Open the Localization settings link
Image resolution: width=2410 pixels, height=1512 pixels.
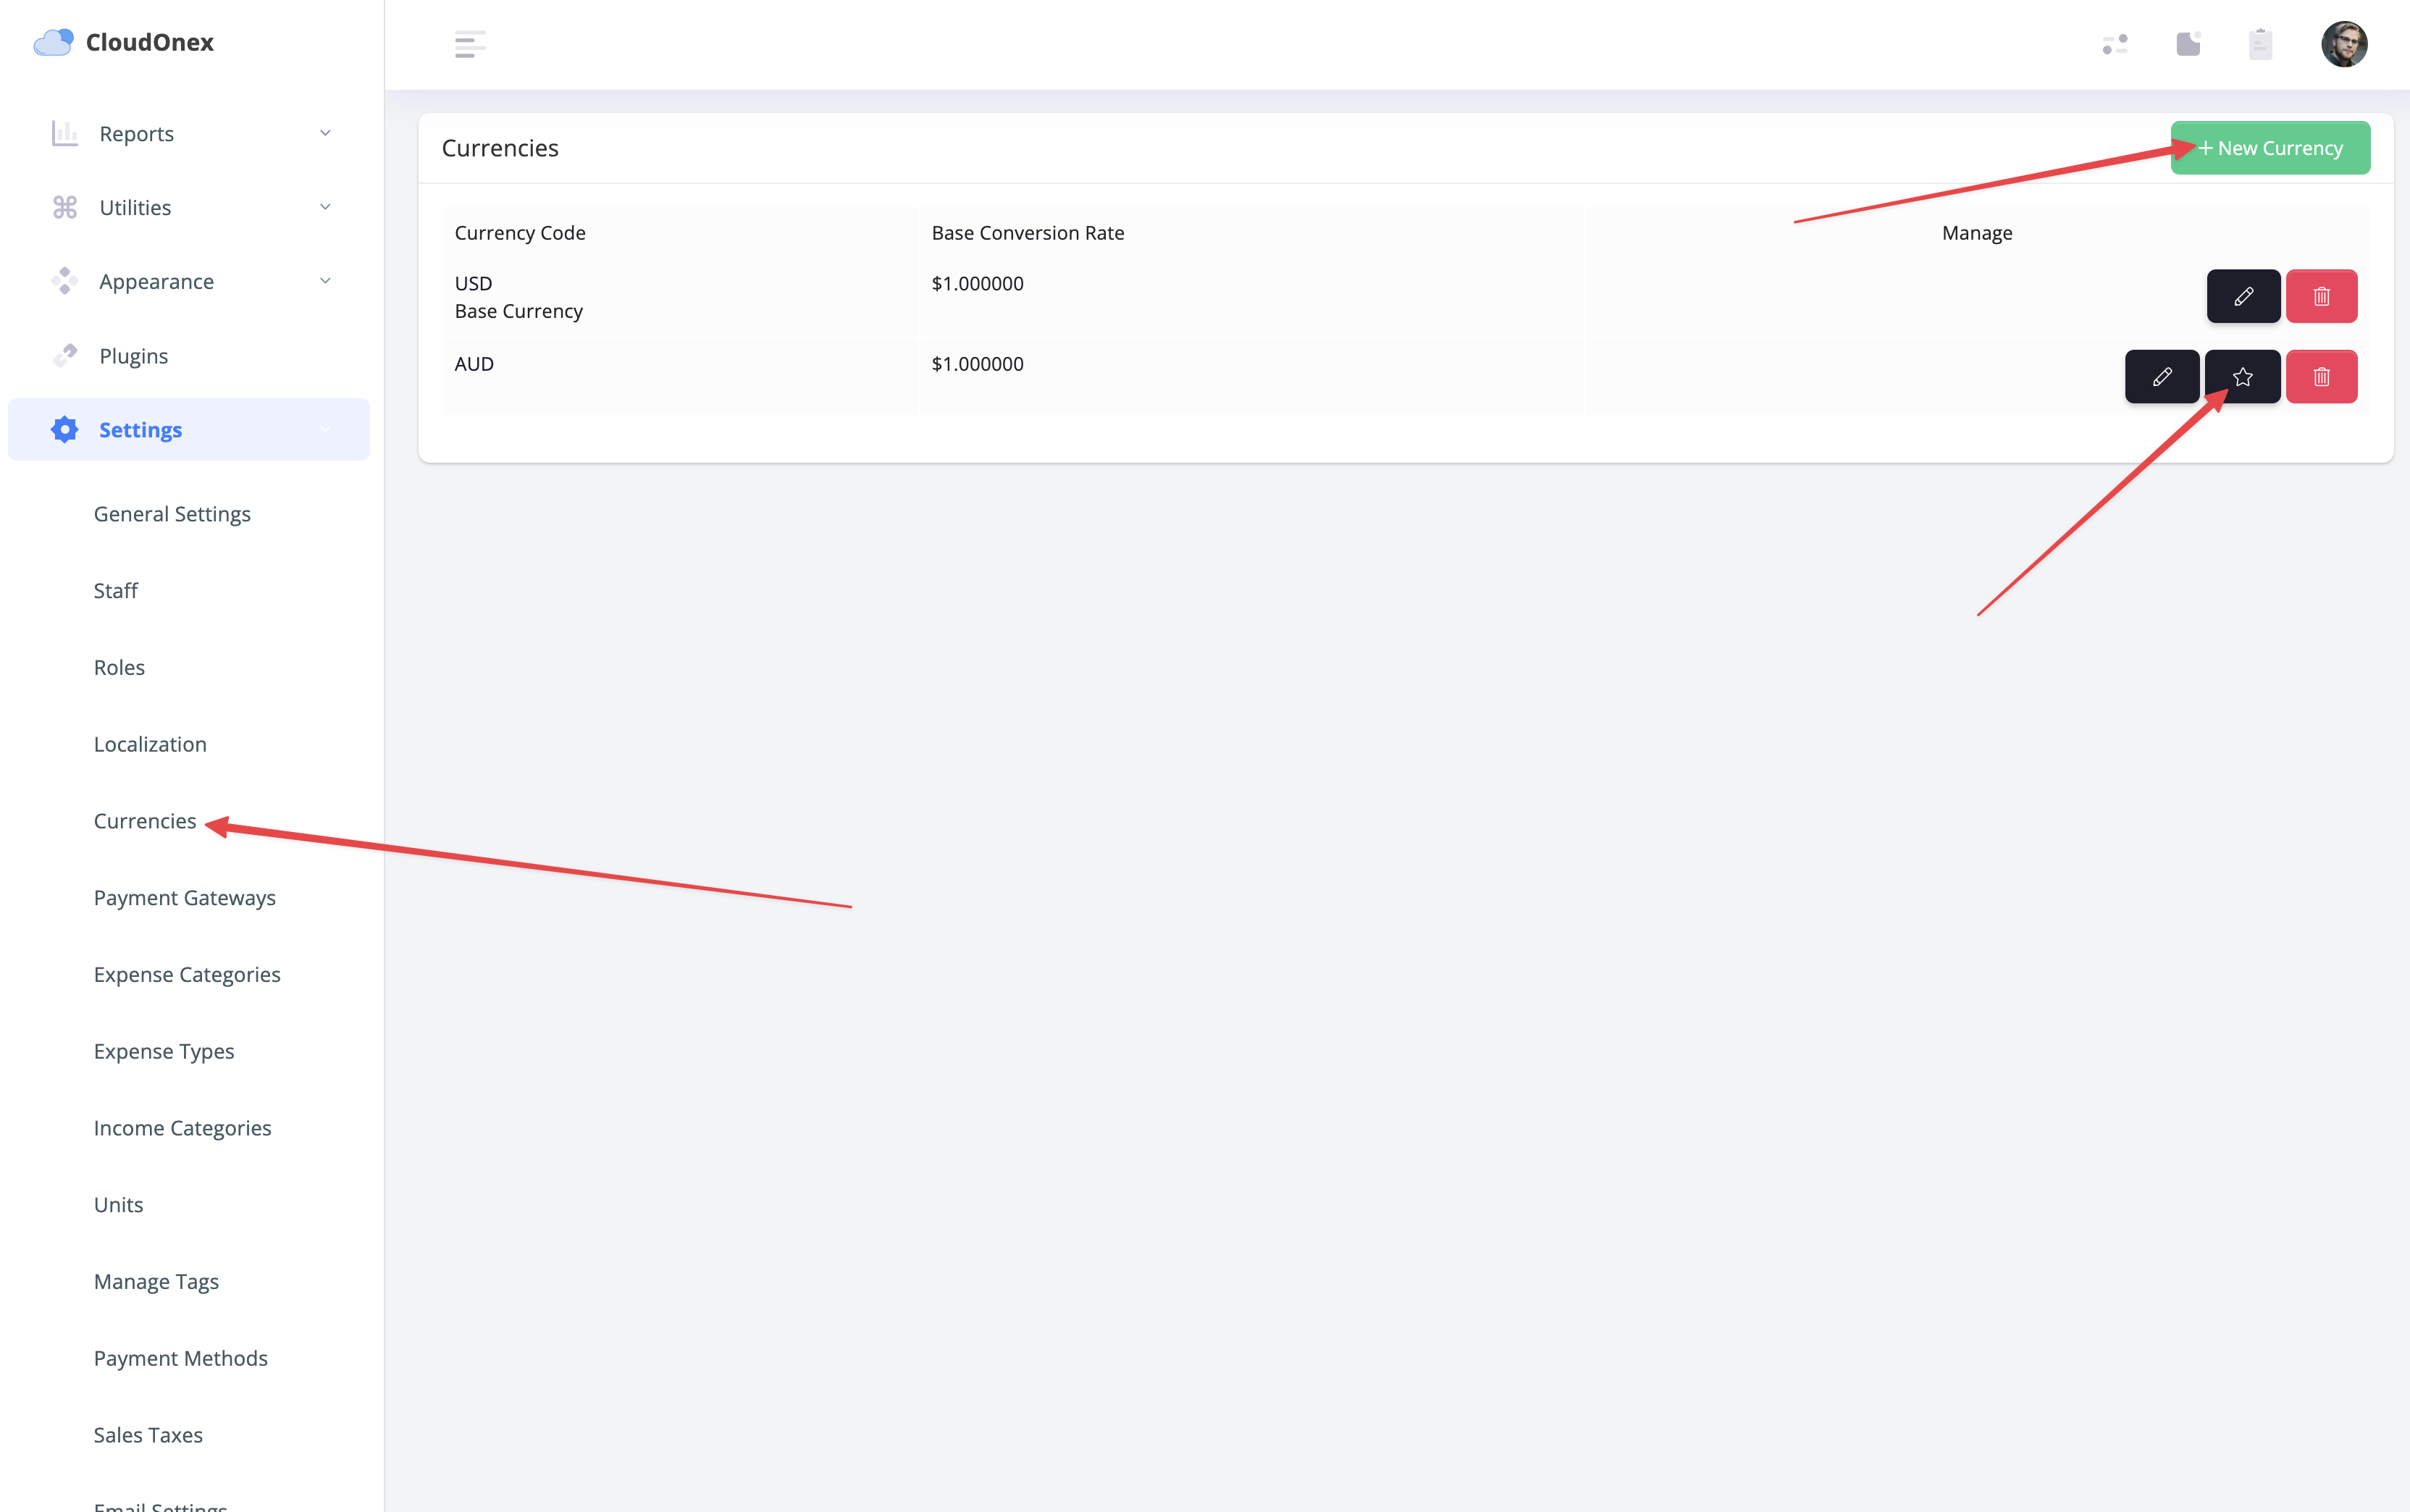coord(150,744)
